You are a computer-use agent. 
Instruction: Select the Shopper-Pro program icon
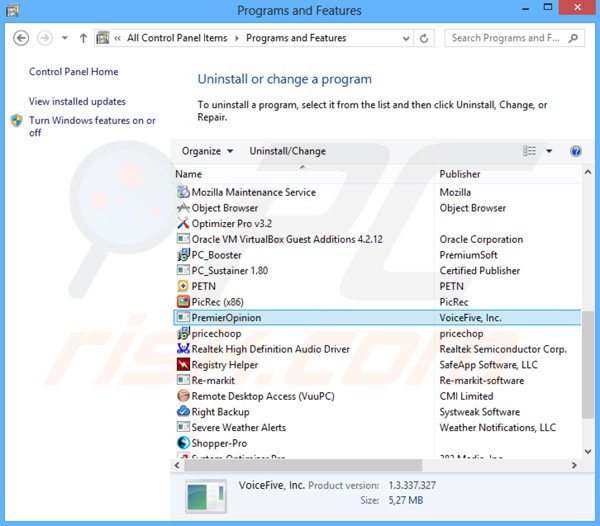click(x=183, y=443)
